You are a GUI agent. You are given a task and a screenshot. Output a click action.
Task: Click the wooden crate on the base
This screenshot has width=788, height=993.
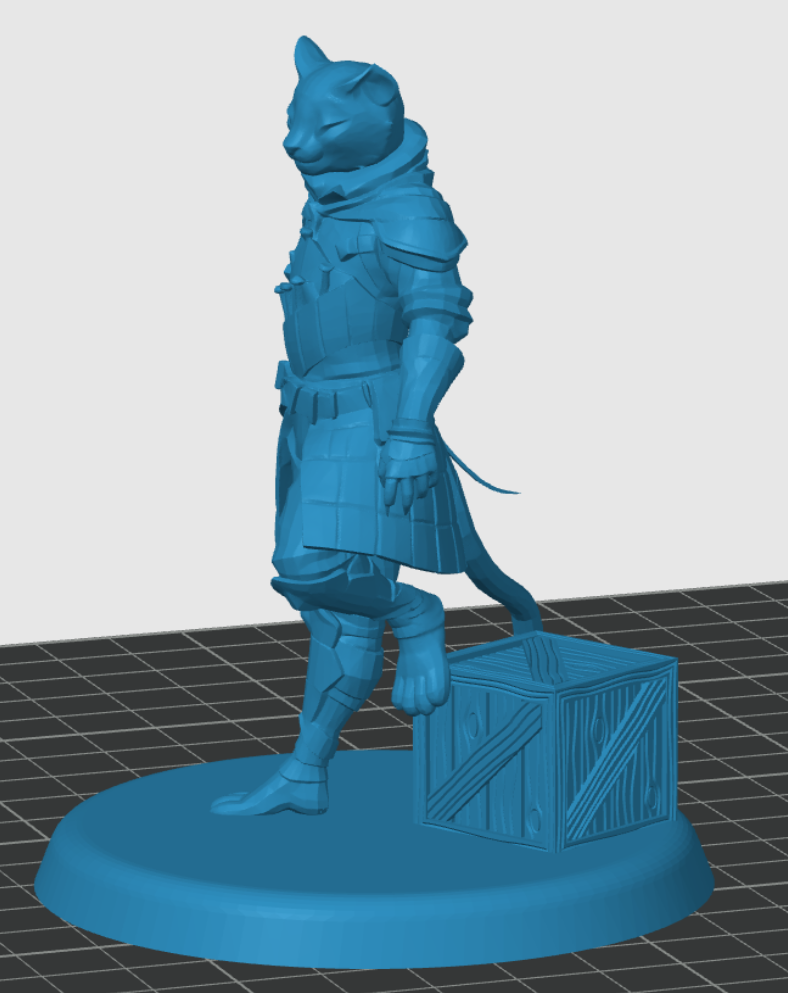pyautogui.click(x=546, y=740)
